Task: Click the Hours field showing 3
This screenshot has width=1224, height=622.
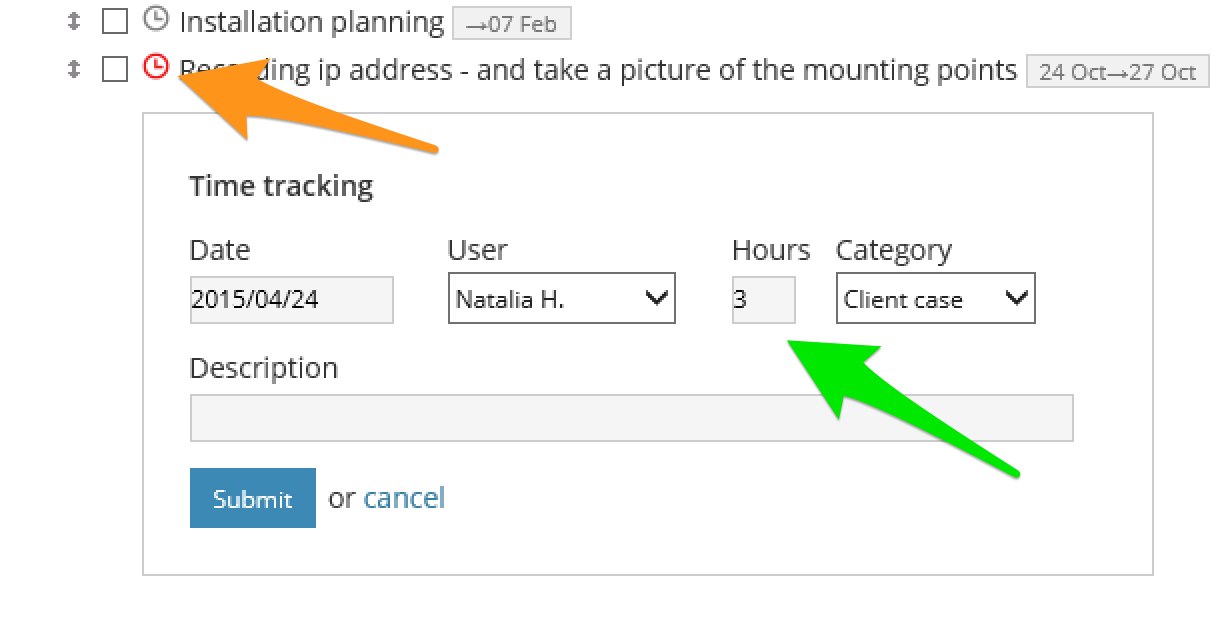Action: pos(763,298)
